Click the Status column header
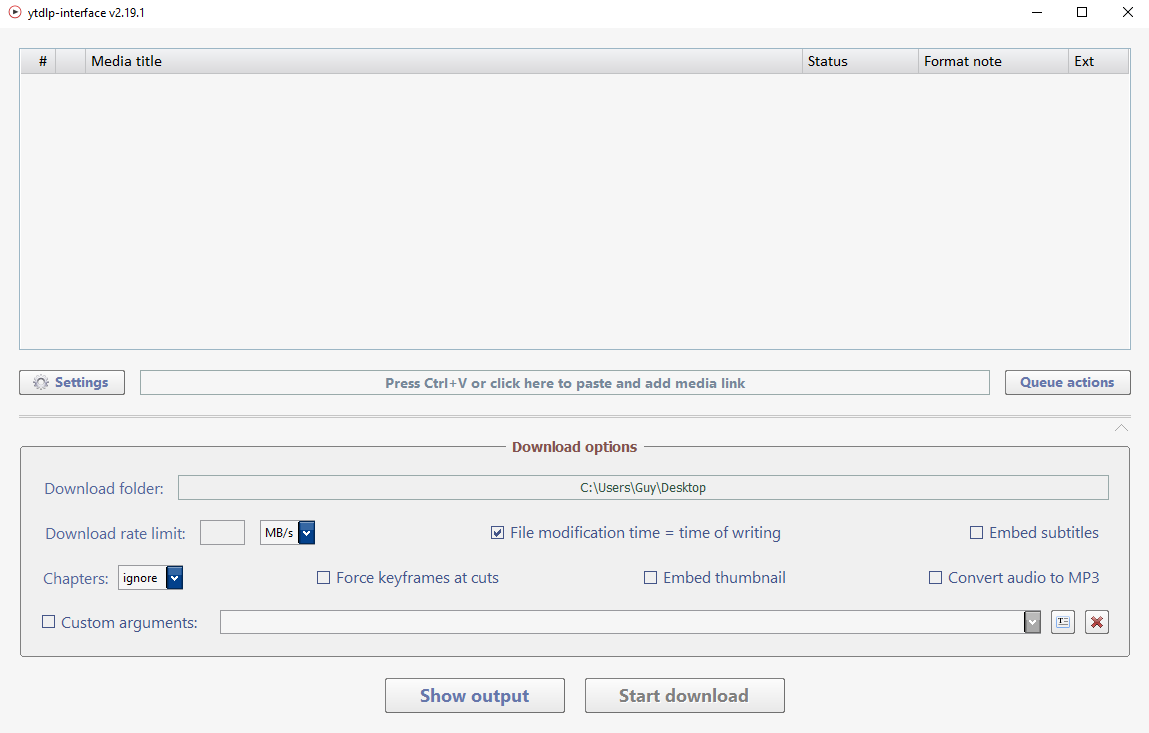The width and height of the screenshot is (1149, 733). [860, 62]
